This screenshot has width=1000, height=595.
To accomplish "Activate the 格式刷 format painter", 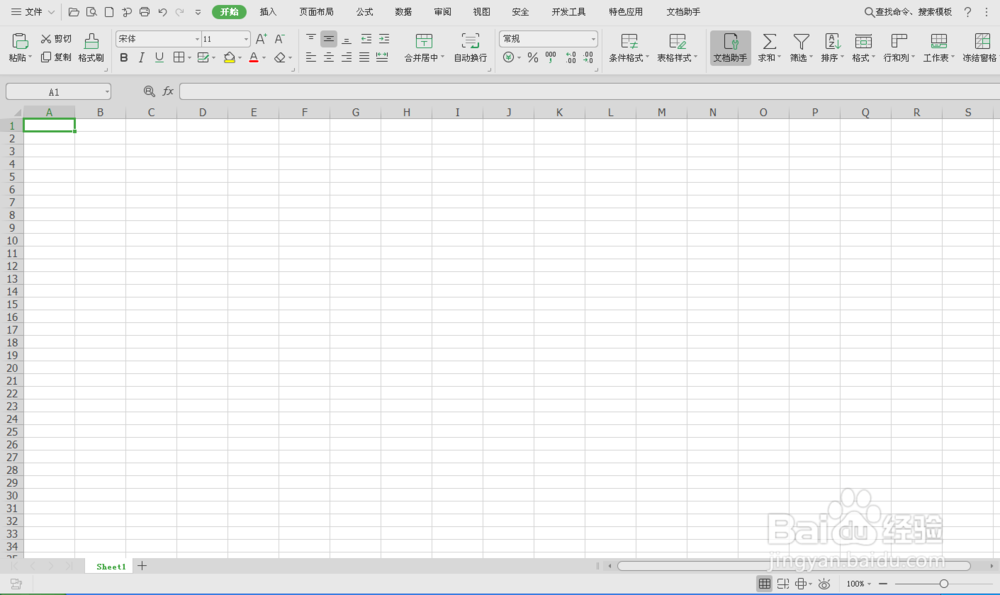I will pos(91,47).
